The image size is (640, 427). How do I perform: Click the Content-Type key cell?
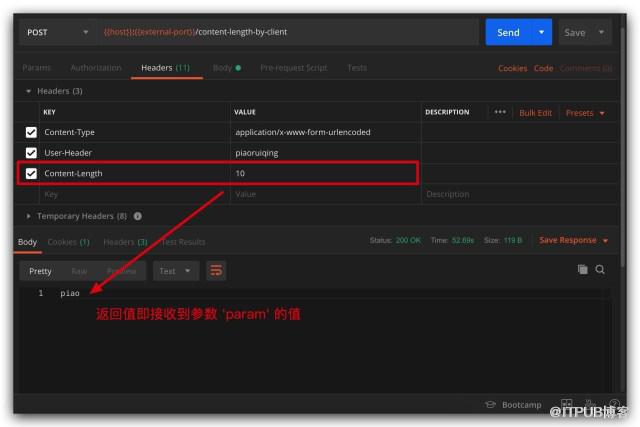point(135,132)
